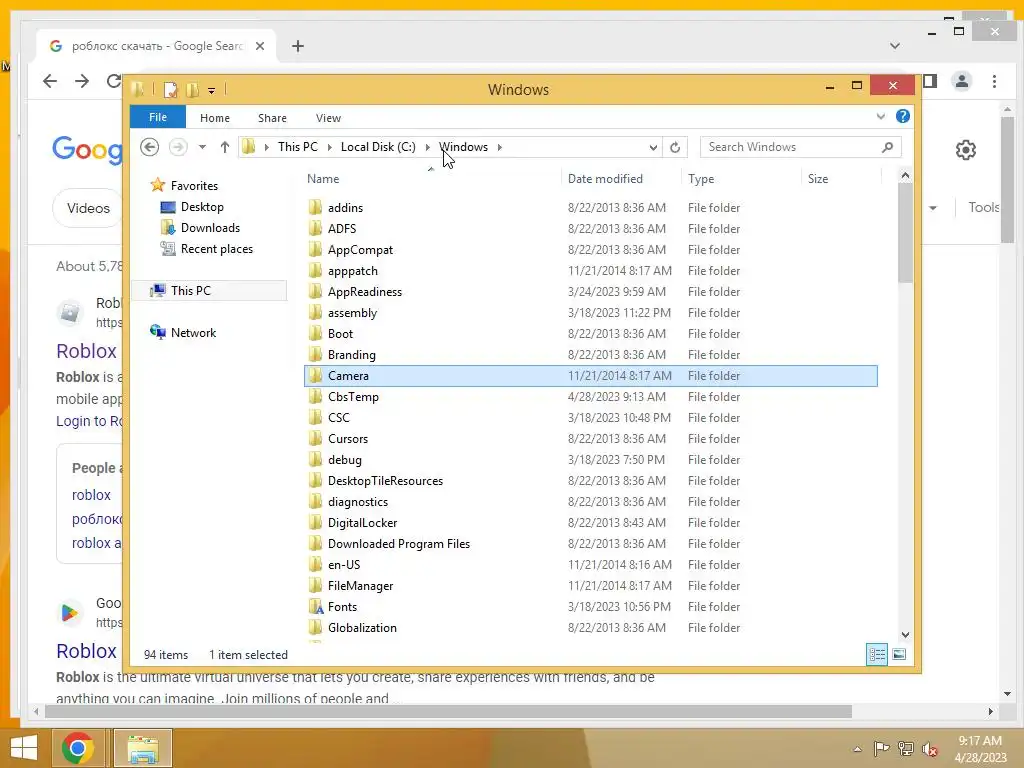This screenshot has width=1024, height=768.
Task: Select Favorites in navigation pane
Action: click(194, 185)
